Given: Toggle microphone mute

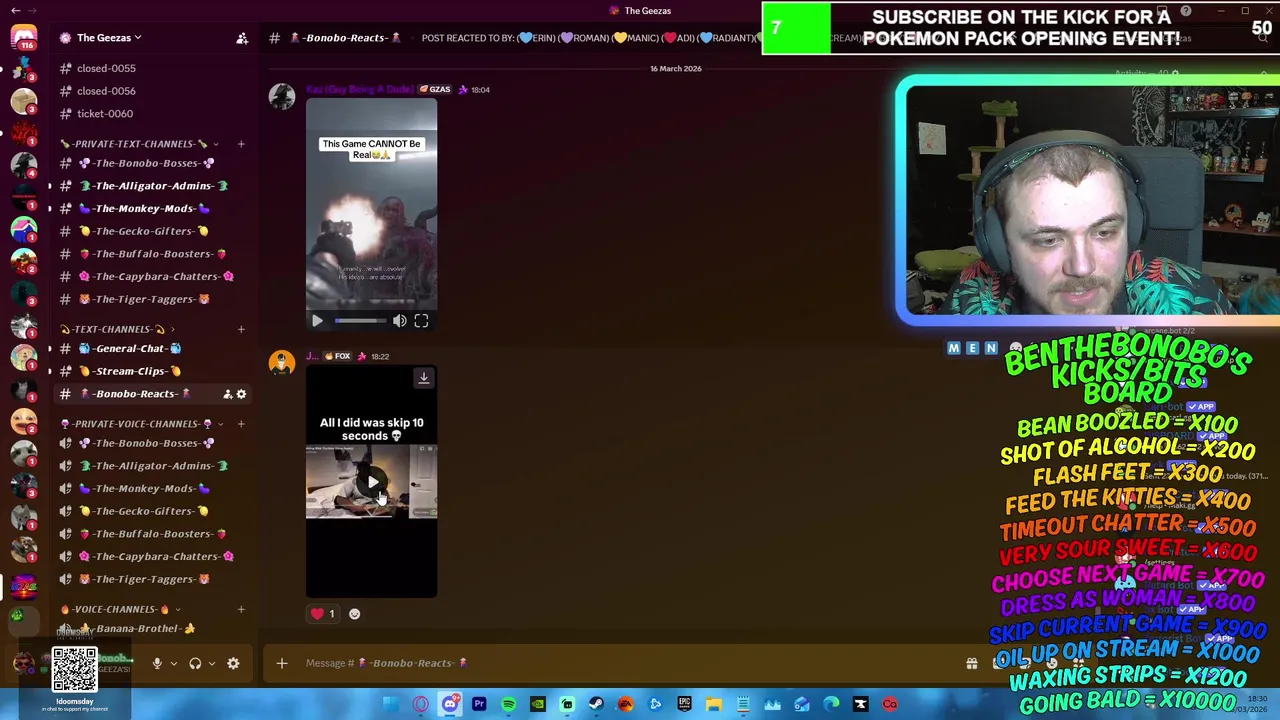Looking at the screenshot, I should point(157,663).
